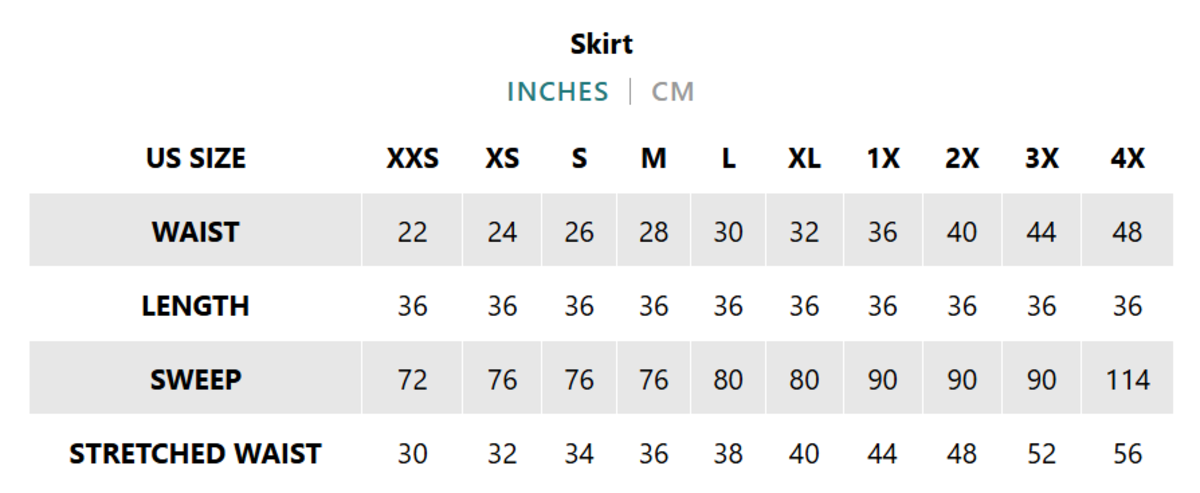Image resolution: width=1200 pixels, height=493 pixels.
Task: Click the stretched waist value for 4X
Action: pyautogui.click(x=1127, y=454)
